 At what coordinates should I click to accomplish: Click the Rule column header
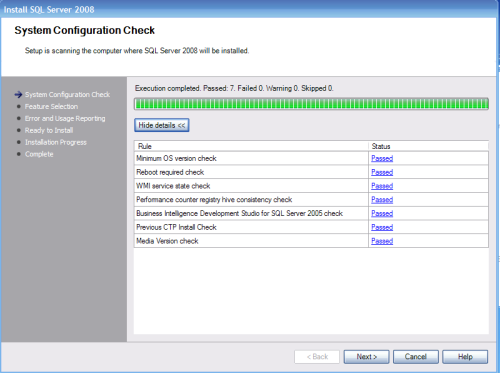pyautogui.click(x=251, y=146)
